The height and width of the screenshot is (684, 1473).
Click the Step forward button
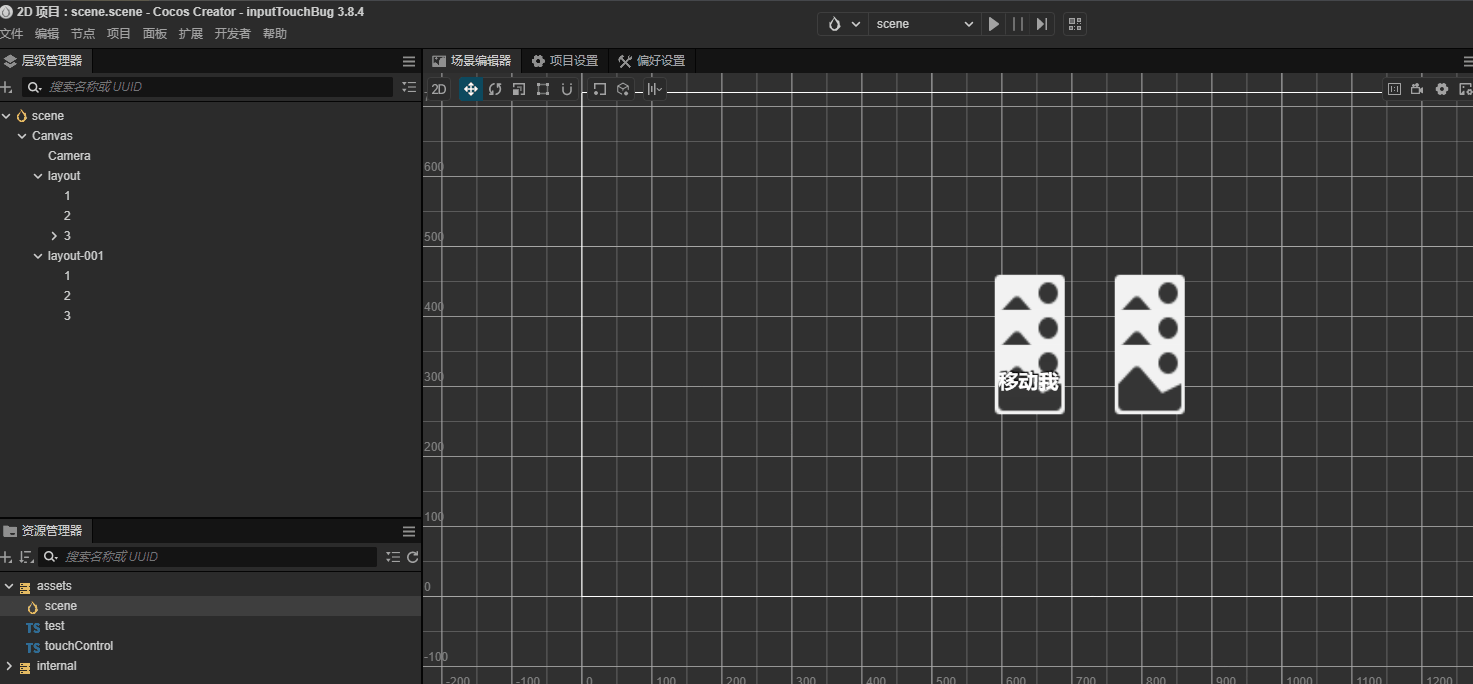(1042, 24)
